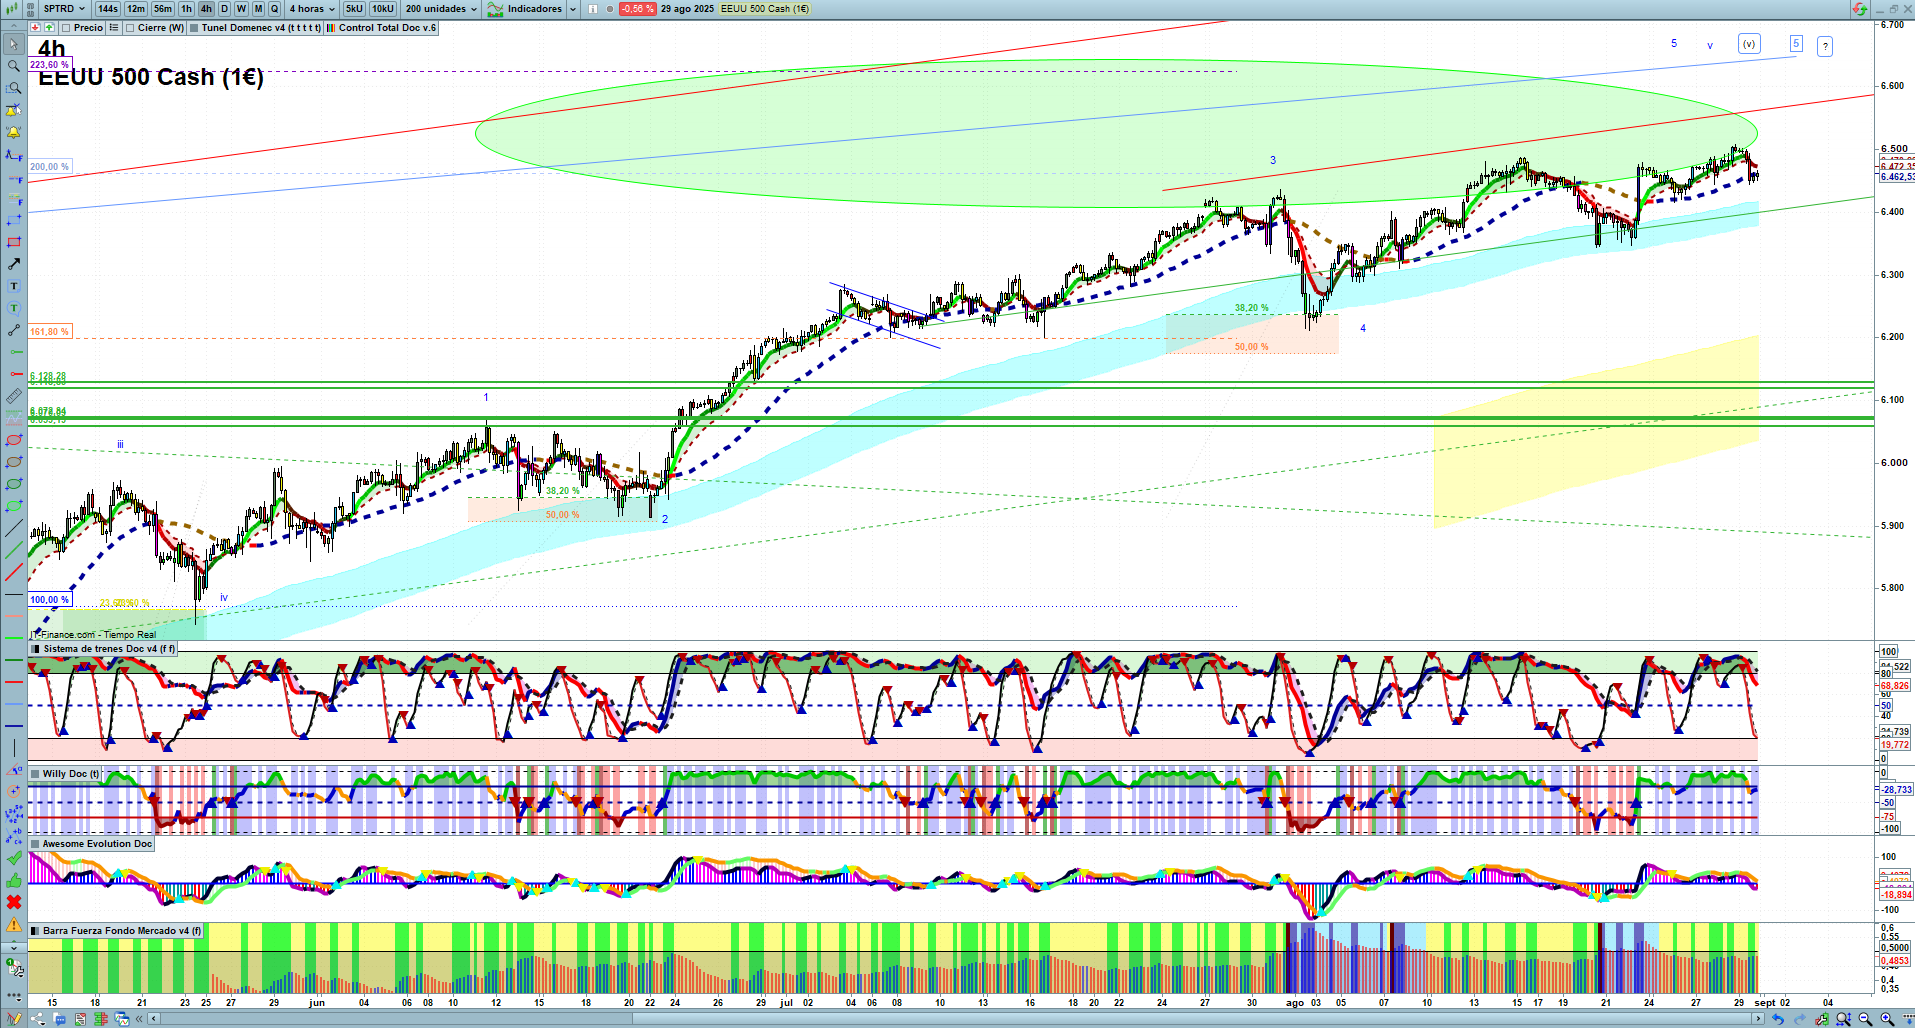
Task: Select the text T tool
Action: (14, 286)
